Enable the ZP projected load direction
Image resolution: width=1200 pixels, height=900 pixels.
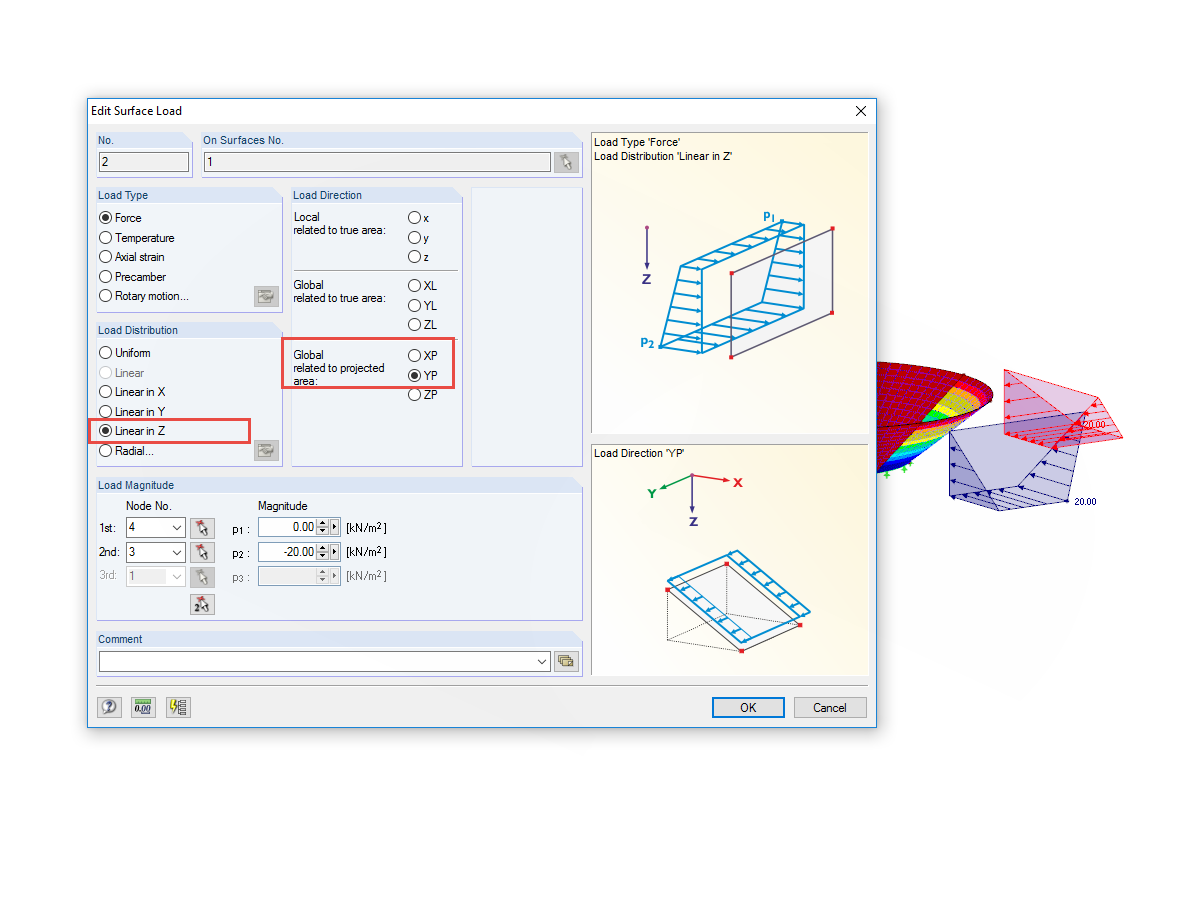(413, 395)
